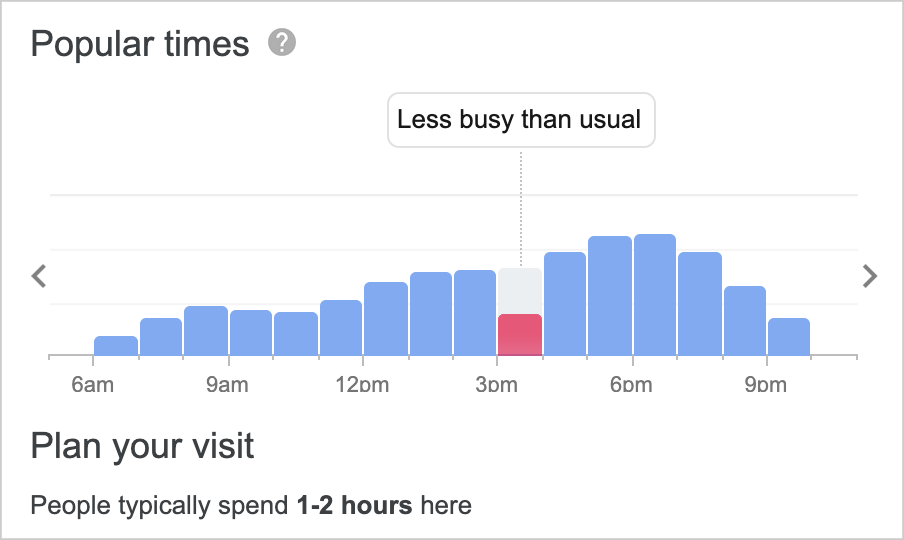Click the 9am popularity bar
Viewport: 904px width, 540px height.
251,333
